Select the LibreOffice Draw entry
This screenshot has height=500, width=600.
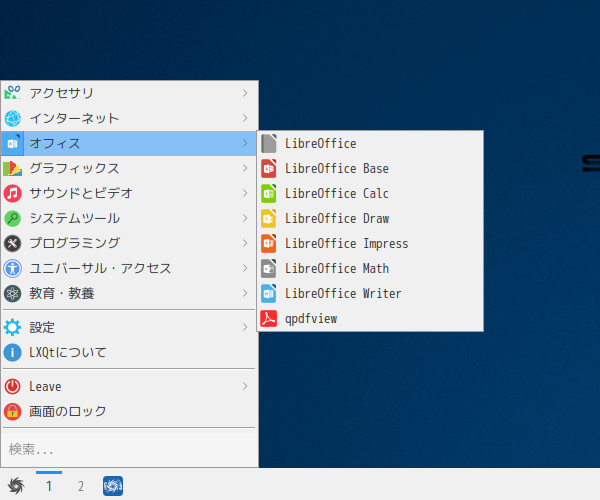click(370, 218)
